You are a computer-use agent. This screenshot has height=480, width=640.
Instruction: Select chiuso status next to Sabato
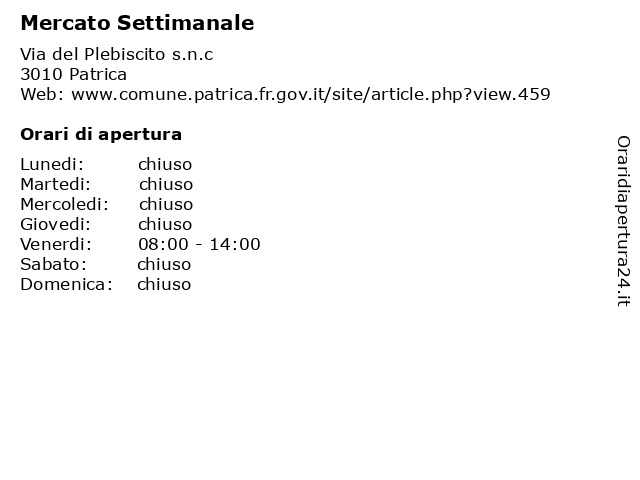pos(164,264)
